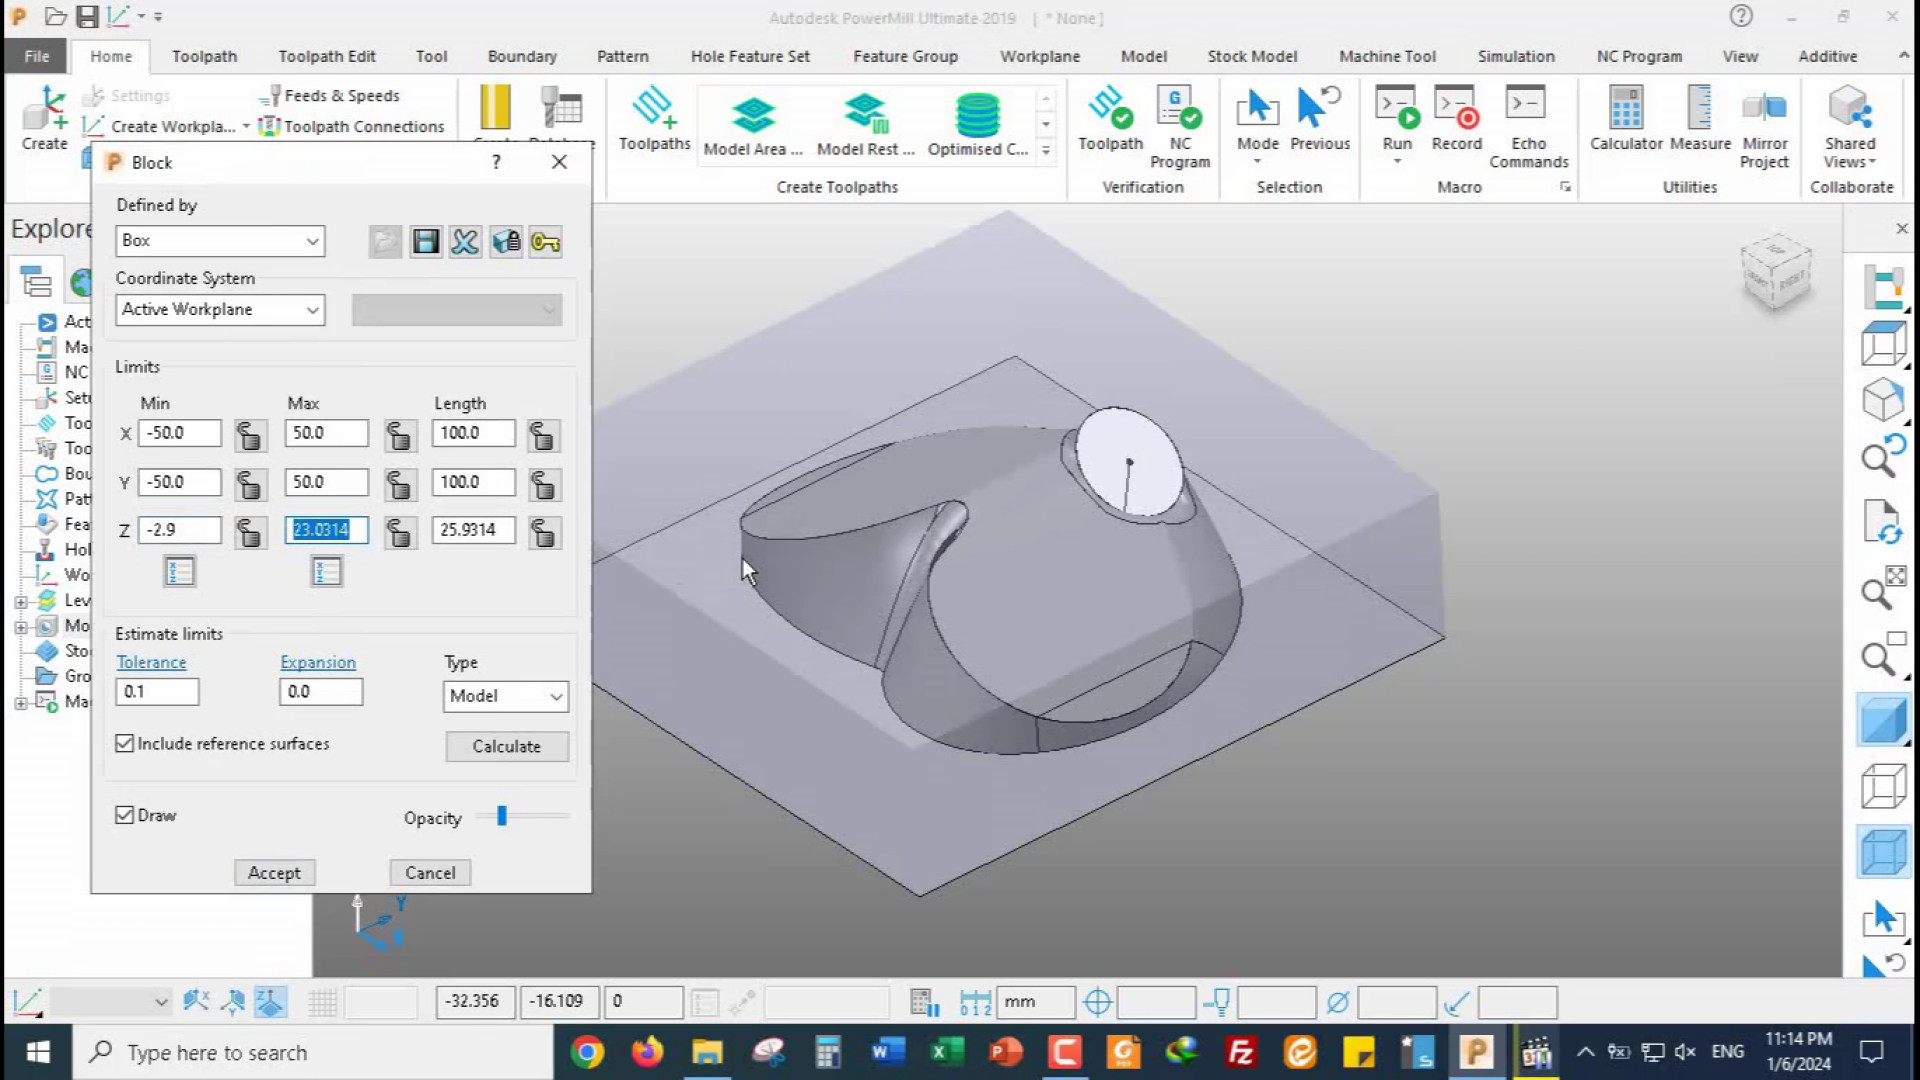This screenshot has width=1920, height=1080.
Task: Click the delete block X icon
Action: pyautogui.click(x=465, y=241)
